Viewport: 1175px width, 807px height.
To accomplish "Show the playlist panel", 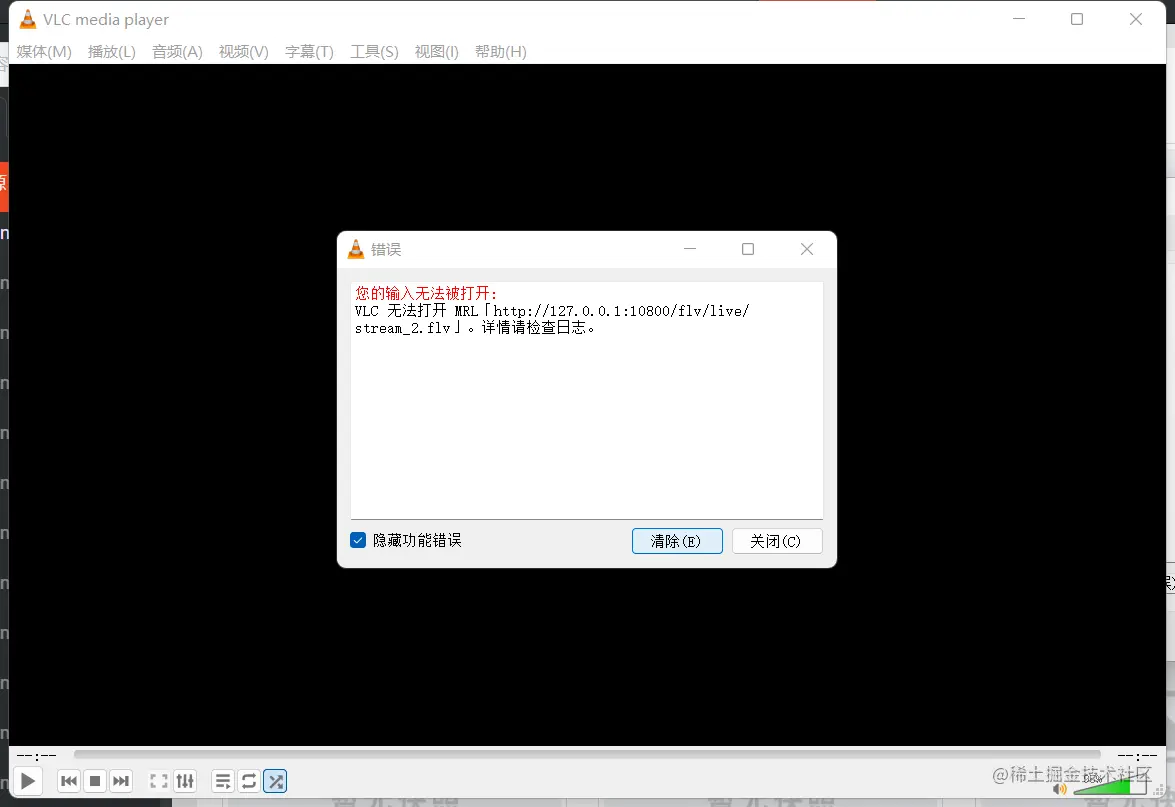I will 223,782.
